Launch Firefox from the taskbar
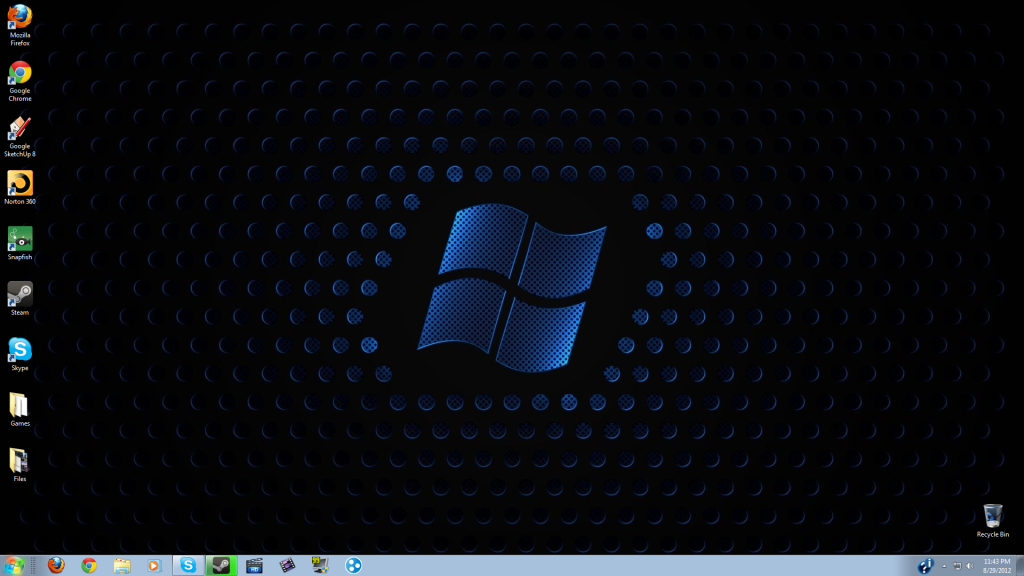The width and height of the screenshot is (1024, 576). (x=56, y=566)
